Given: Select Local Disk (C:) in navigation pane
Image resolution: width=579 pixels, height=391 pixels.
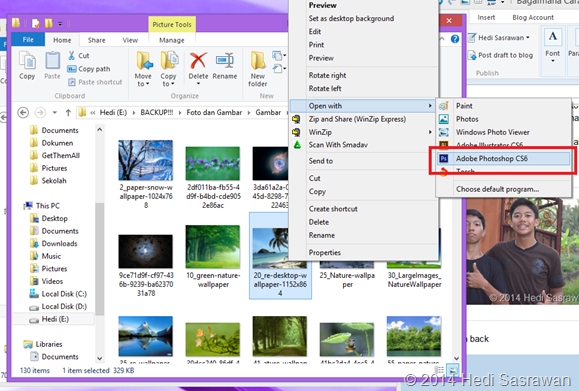Looking at the screenshot, I should coord(64,294).
